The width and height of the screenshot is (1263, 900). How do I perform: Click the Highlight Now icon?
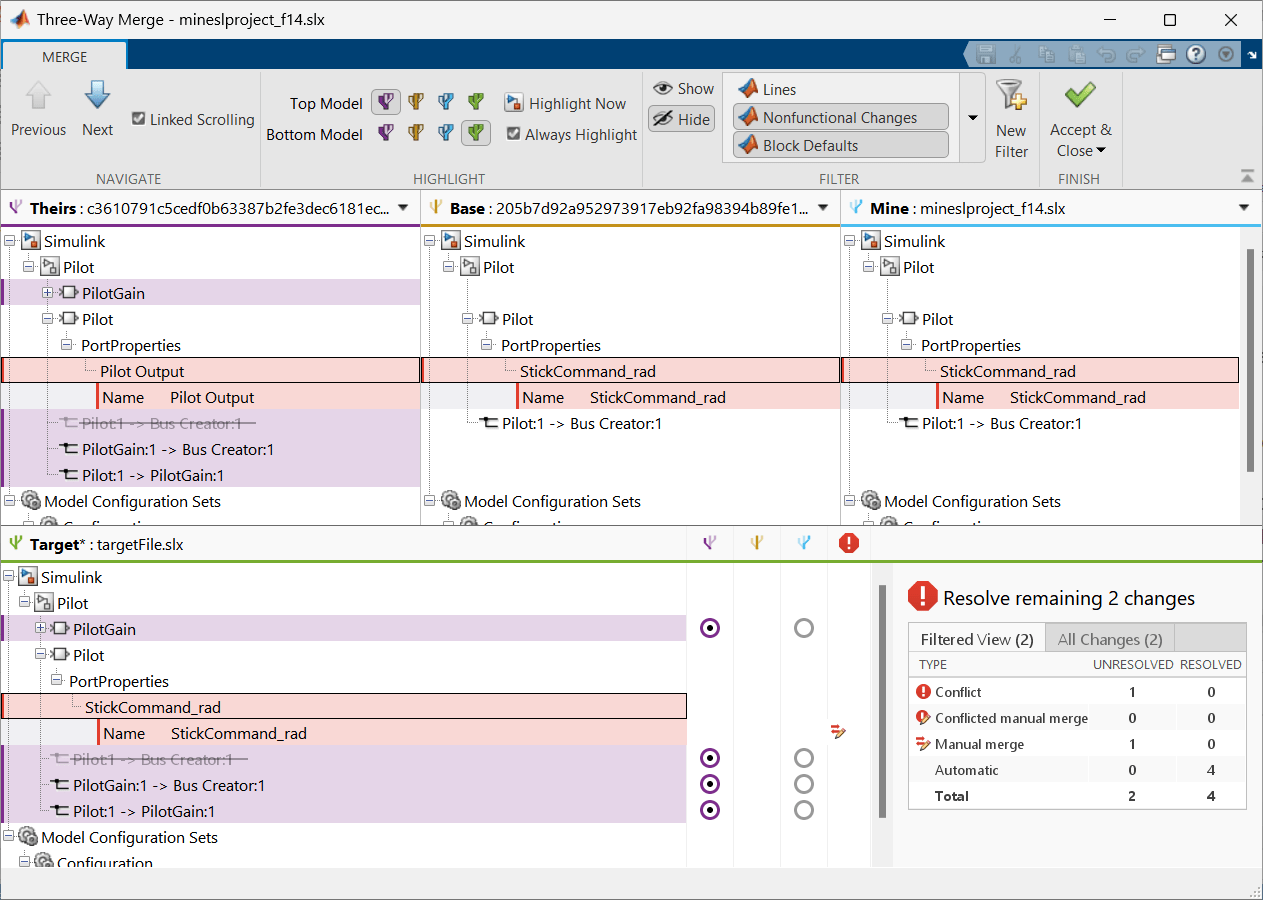click(514, 103)
